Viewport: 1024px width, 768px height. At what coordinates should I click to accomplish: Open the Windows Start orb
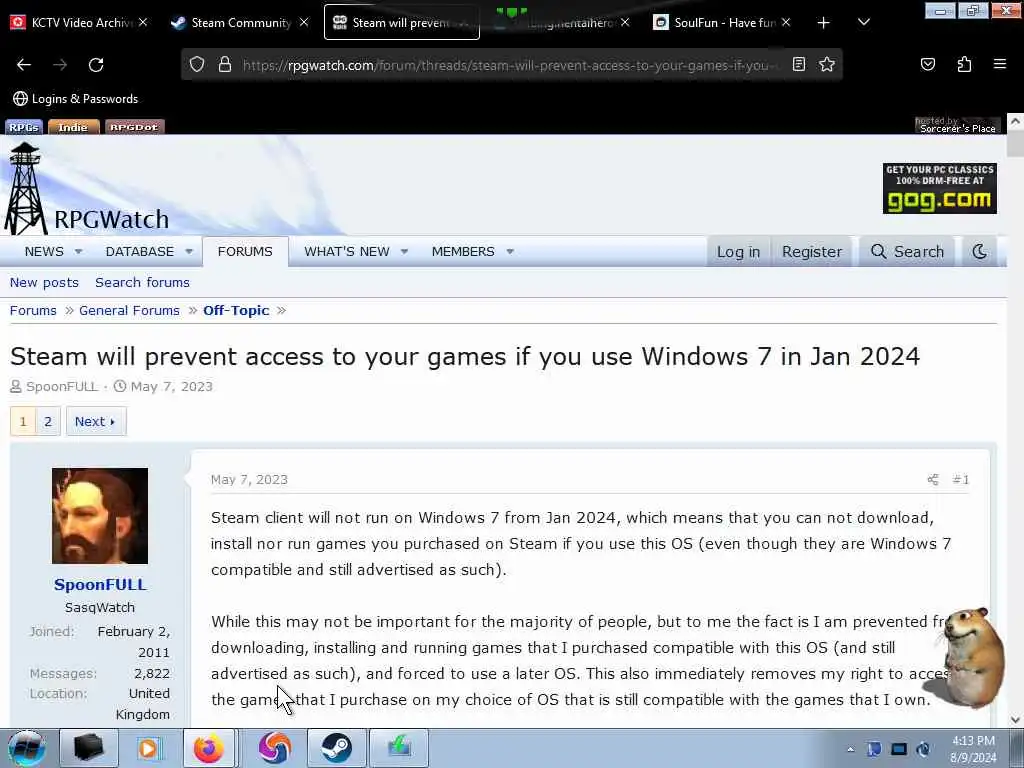tap(26, 748)
